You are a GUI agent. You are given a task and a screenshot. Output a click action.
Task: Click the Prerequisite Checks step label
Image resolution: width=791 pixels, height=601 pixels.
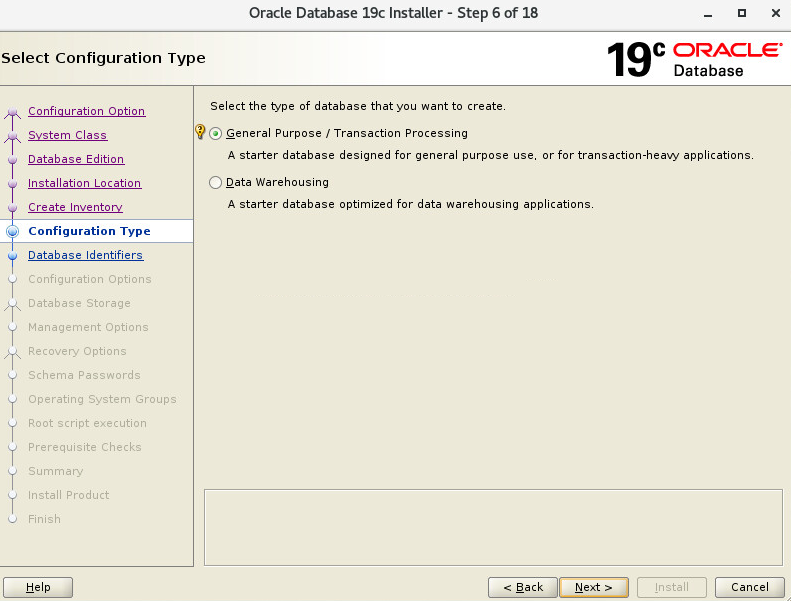tap(85, 447)
